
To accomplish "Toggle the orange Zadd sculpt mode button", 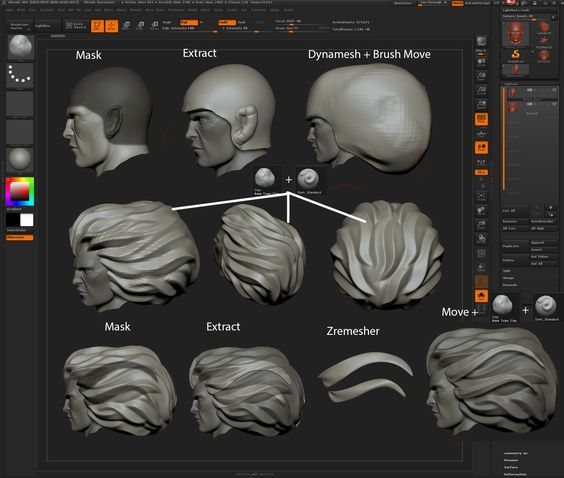I will [x=227, y=22].
